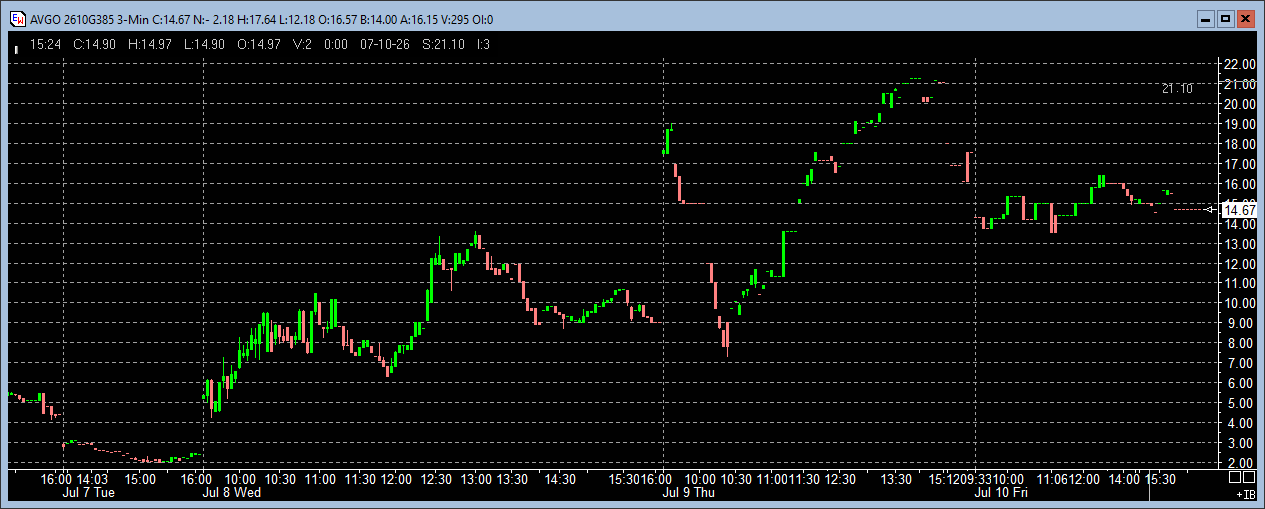Click the first small square box beside the time axis

1233,478
